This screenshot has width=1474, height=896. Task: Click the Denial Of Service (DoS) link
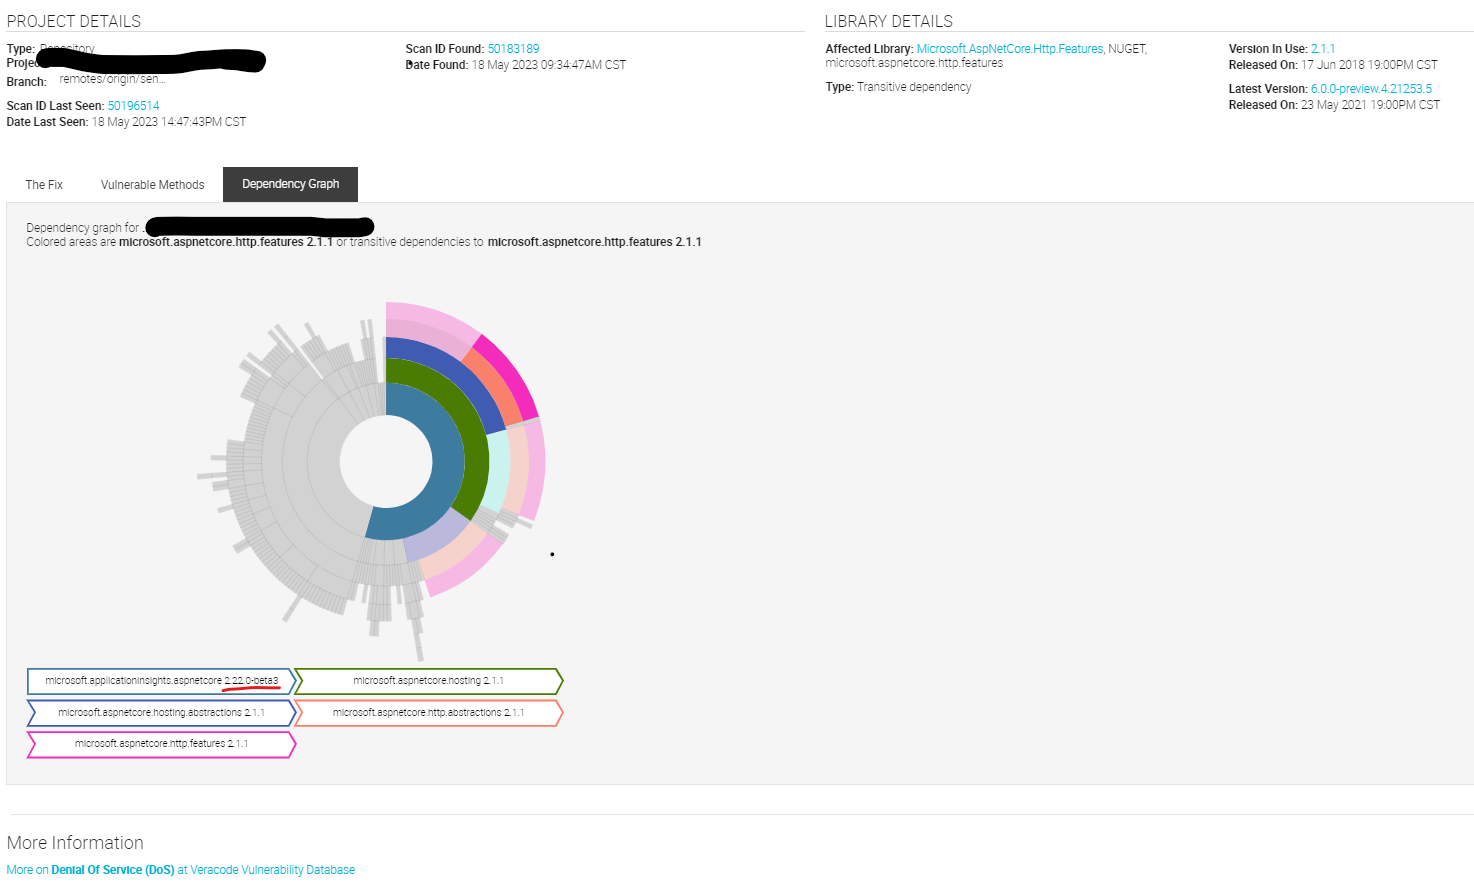(112, 869)
